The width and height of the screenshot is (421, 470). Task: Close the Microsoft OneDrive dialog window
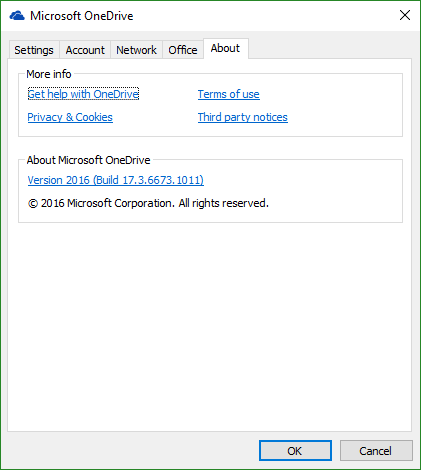click(x=405, y=15)
